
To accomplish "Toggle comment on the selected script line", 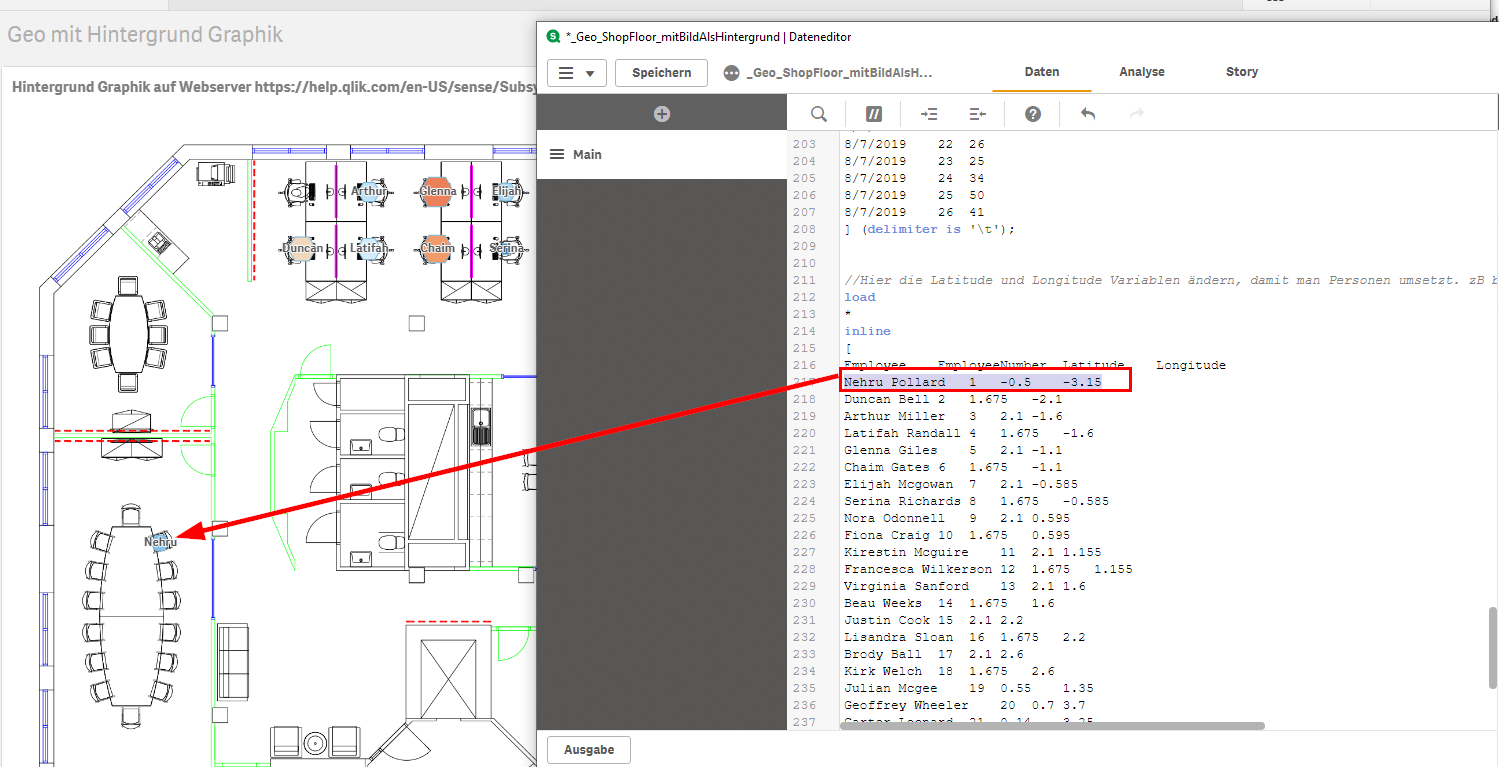I will pos(873,114).
